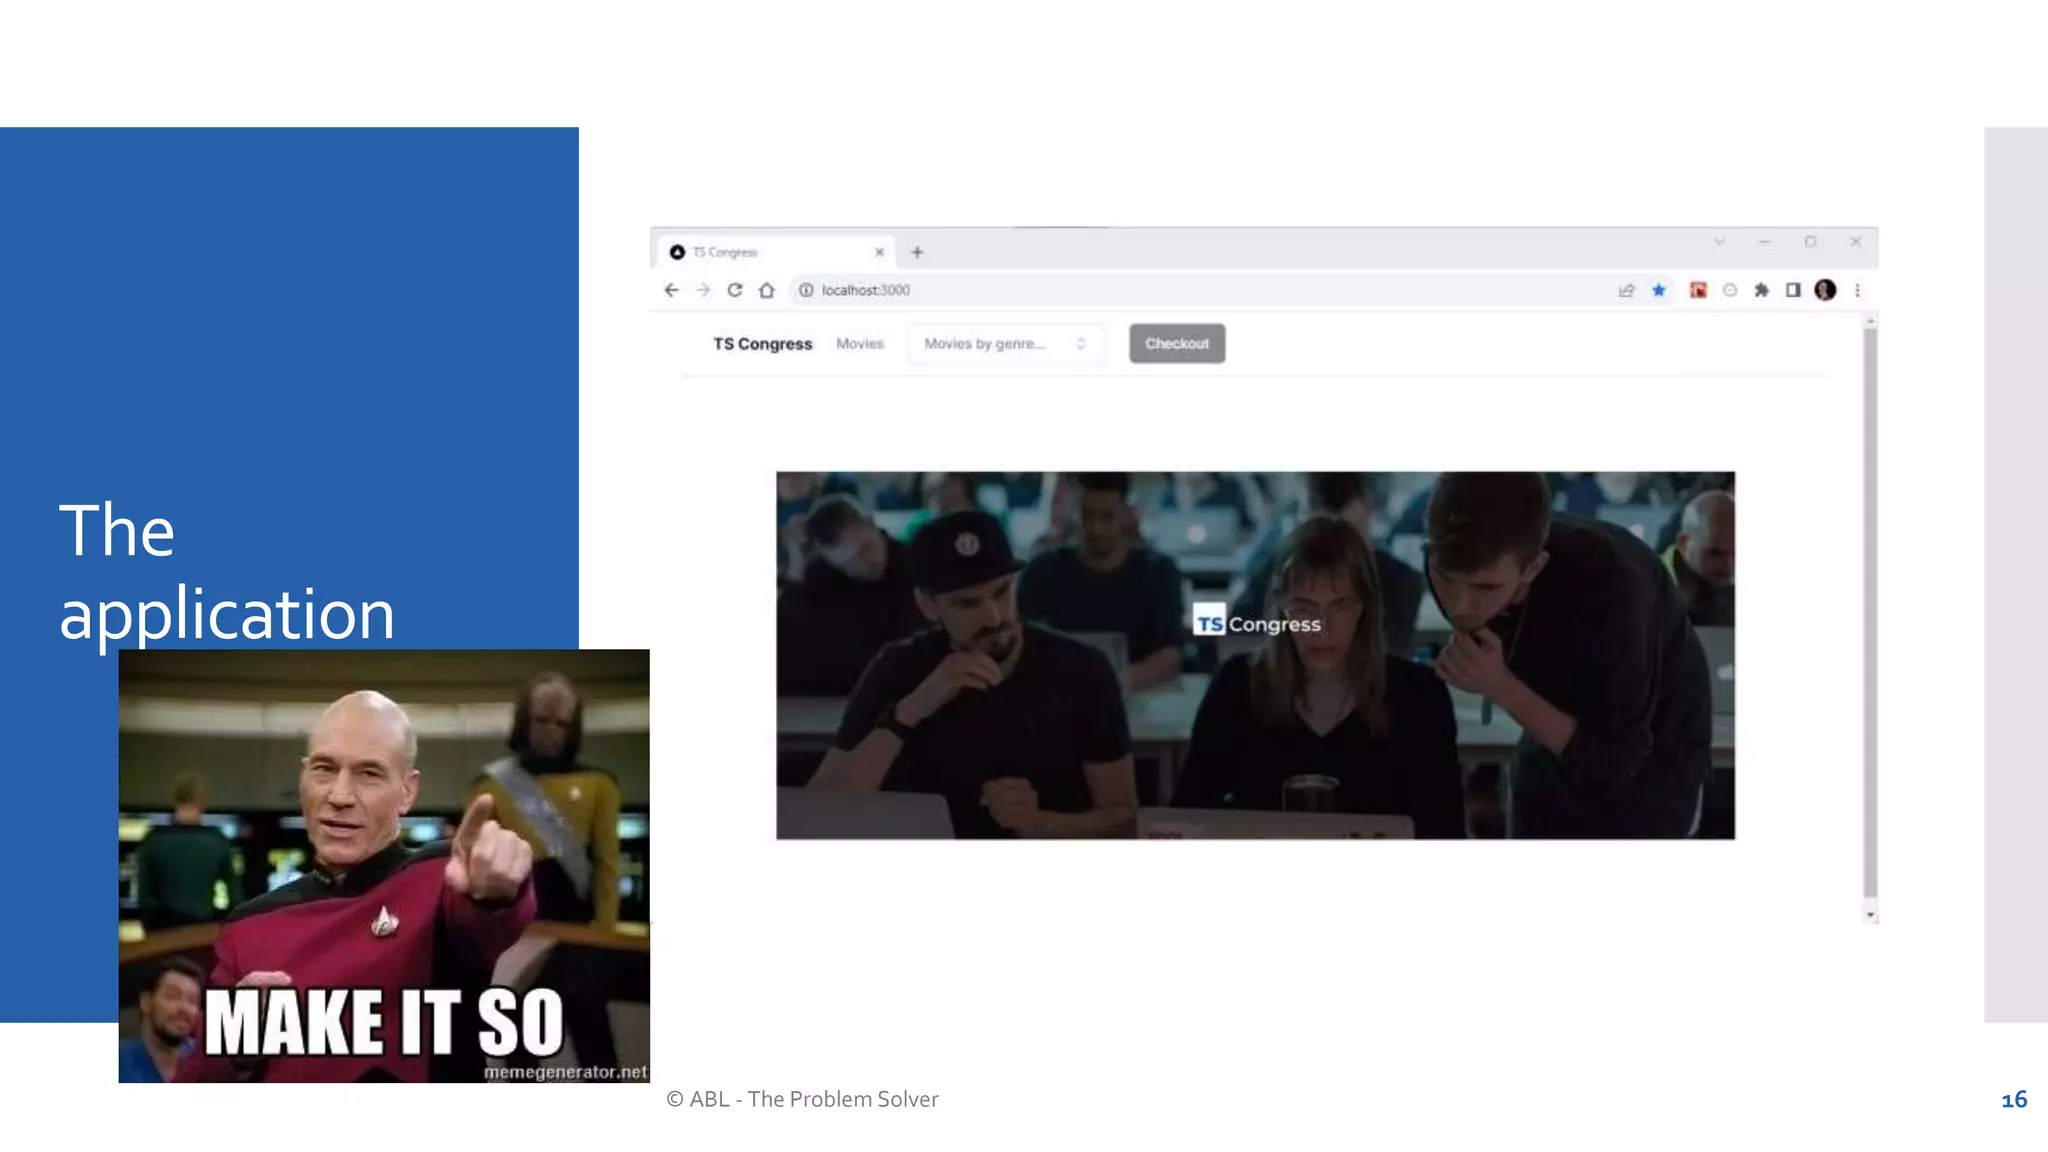The image size is (2048, 1152).
Task: Click the page vertical scrollbar
Action: pyautogui.click(x=1870, y=610)
